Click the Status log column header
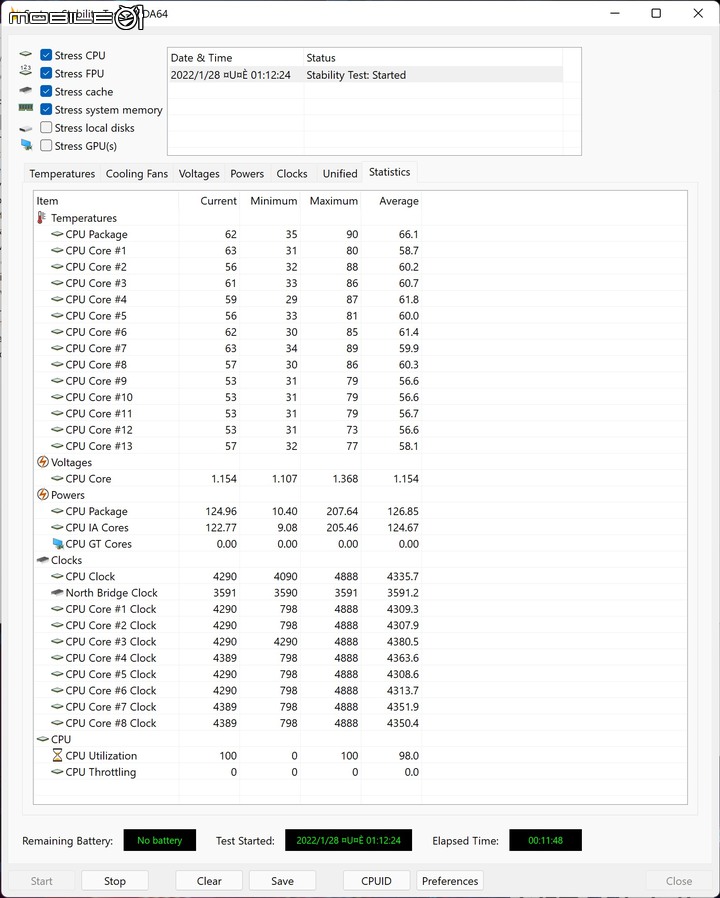Screen dimensions: 720x898 (x=433, y=58)
